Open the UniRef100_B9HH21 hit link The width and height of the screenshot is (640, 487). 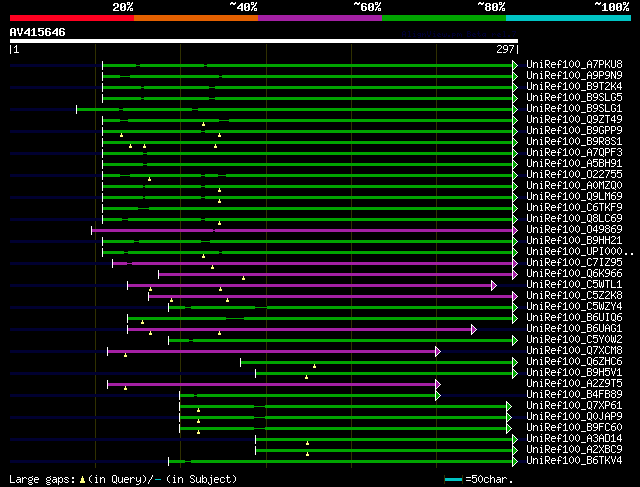[x=574, y=241]
